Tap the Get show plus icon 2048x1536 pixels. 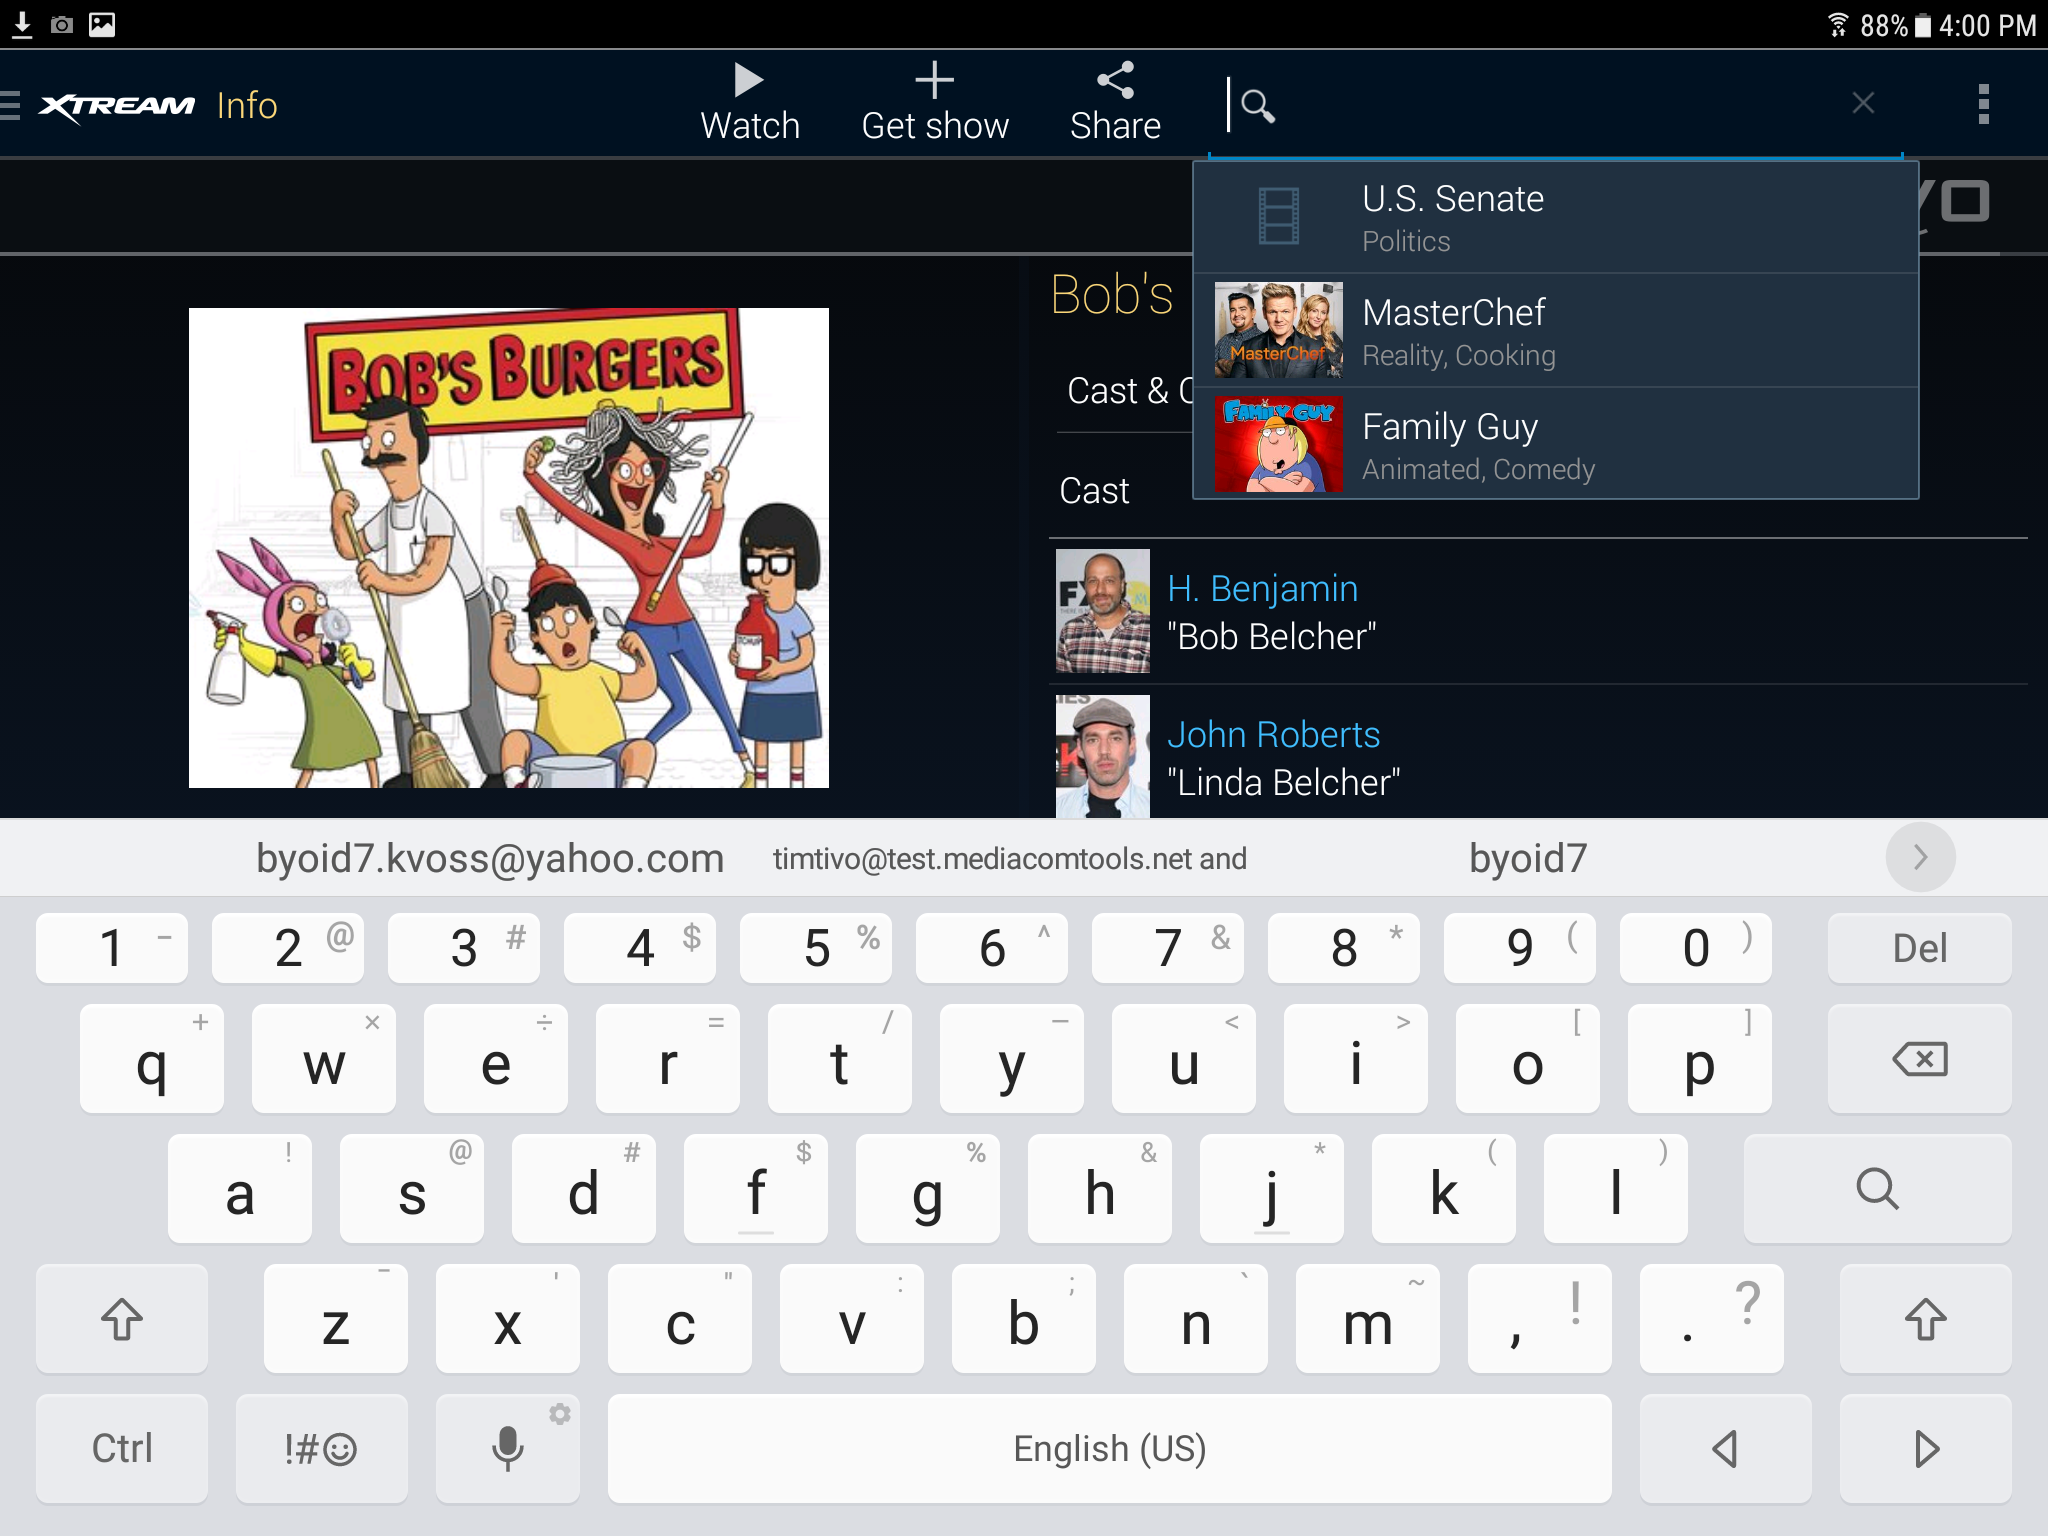point(934,81)
